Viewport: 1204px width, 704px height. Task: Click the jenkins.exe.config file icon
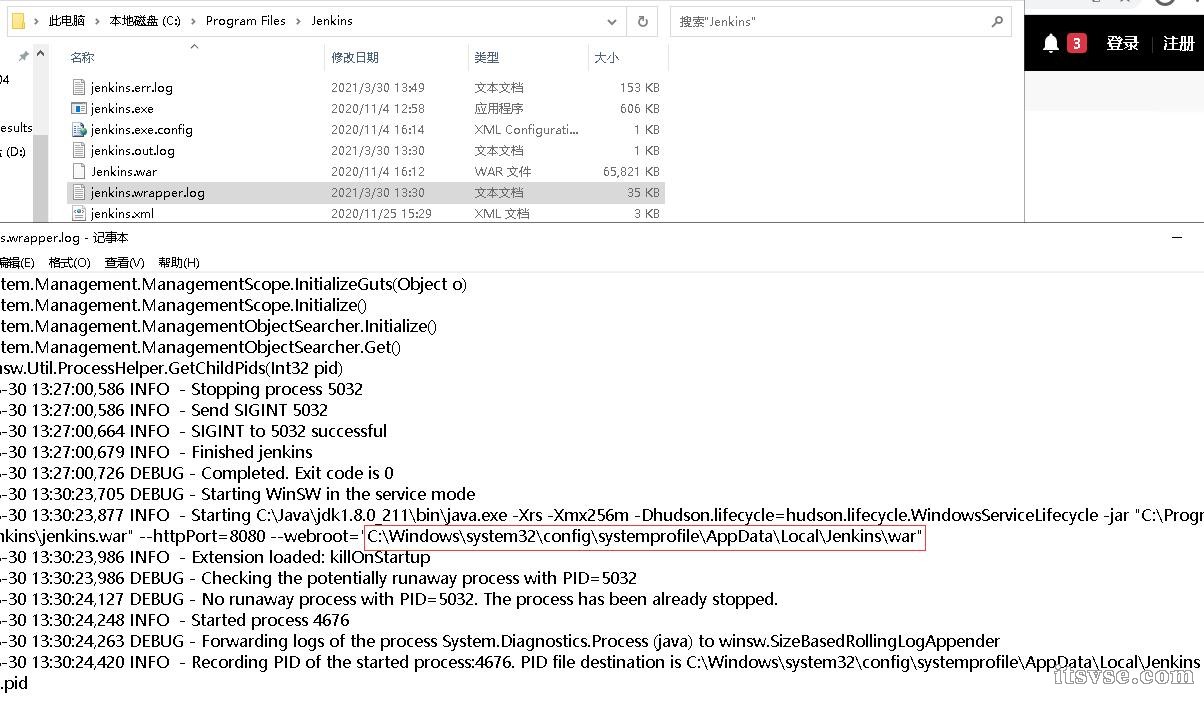coord(79,129)
